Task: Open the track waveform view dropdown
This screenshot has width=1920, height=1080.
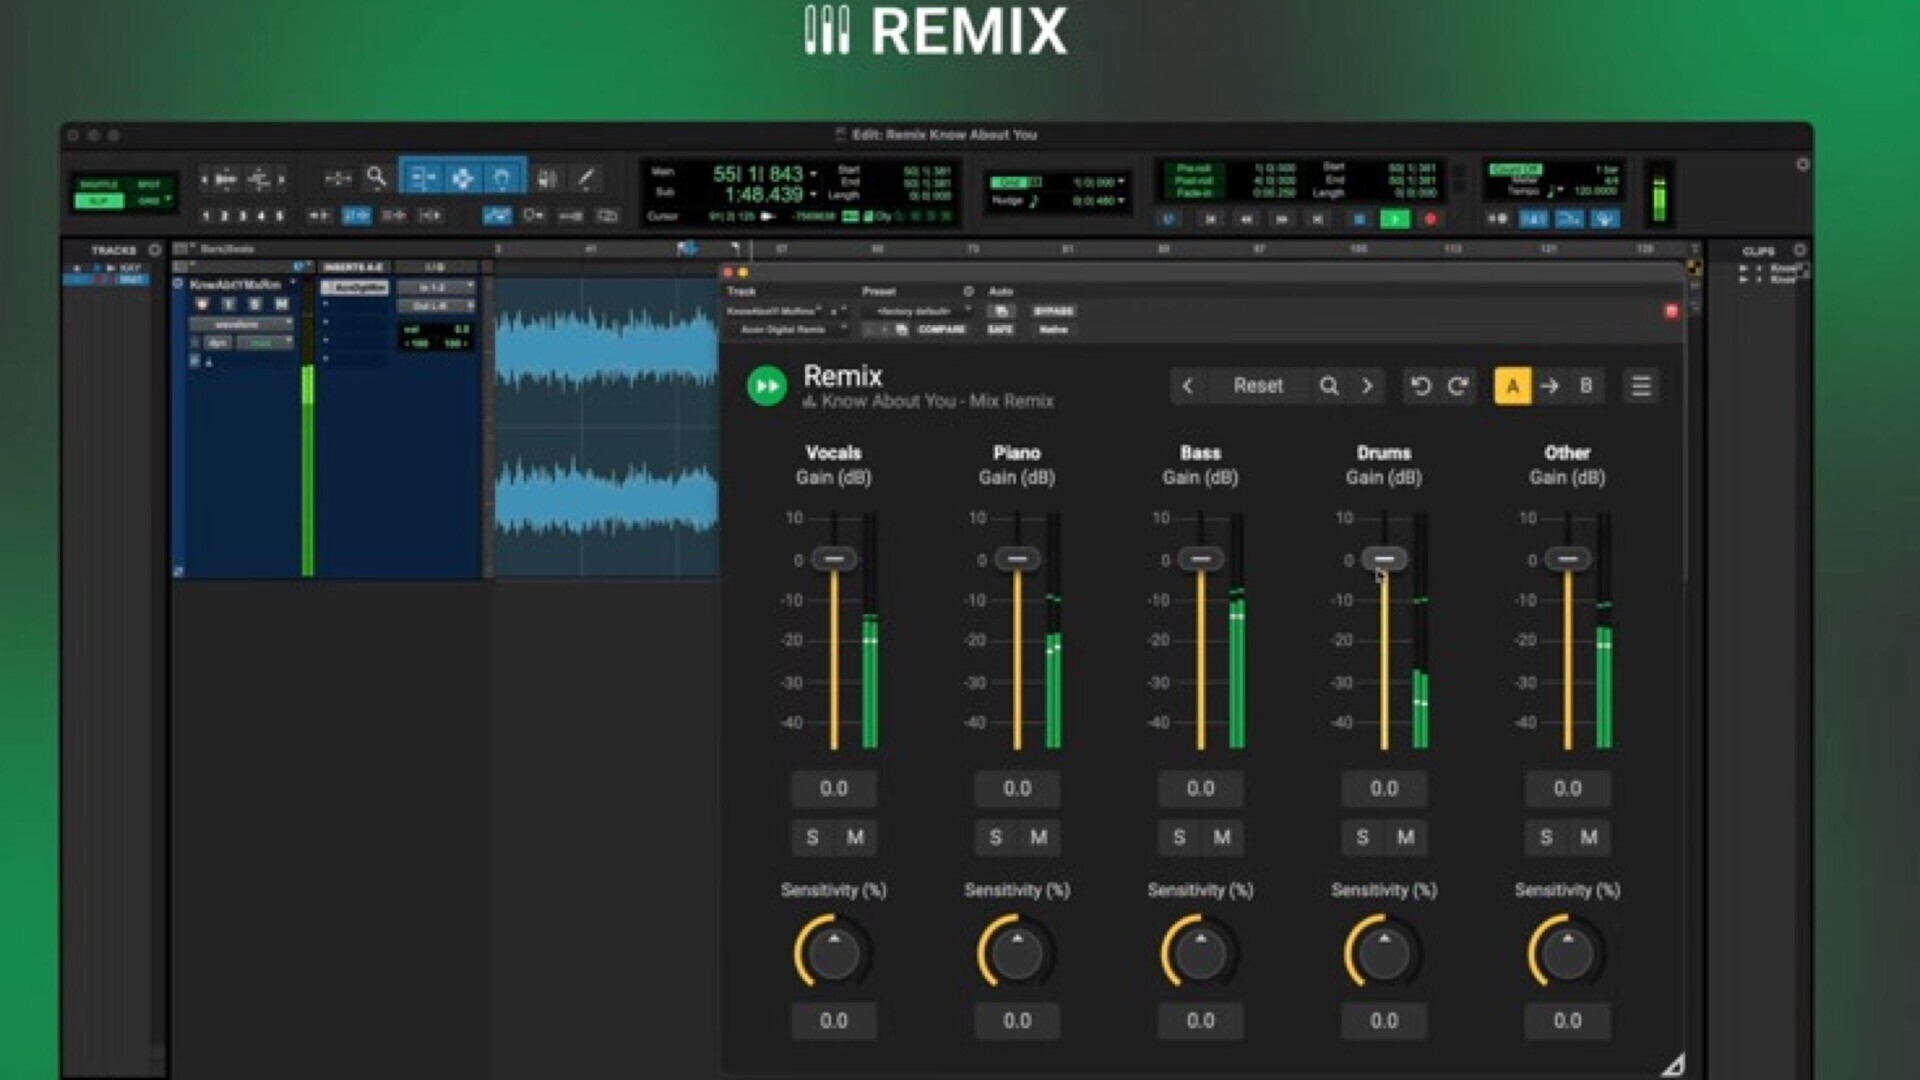Action: click(240, 324)
